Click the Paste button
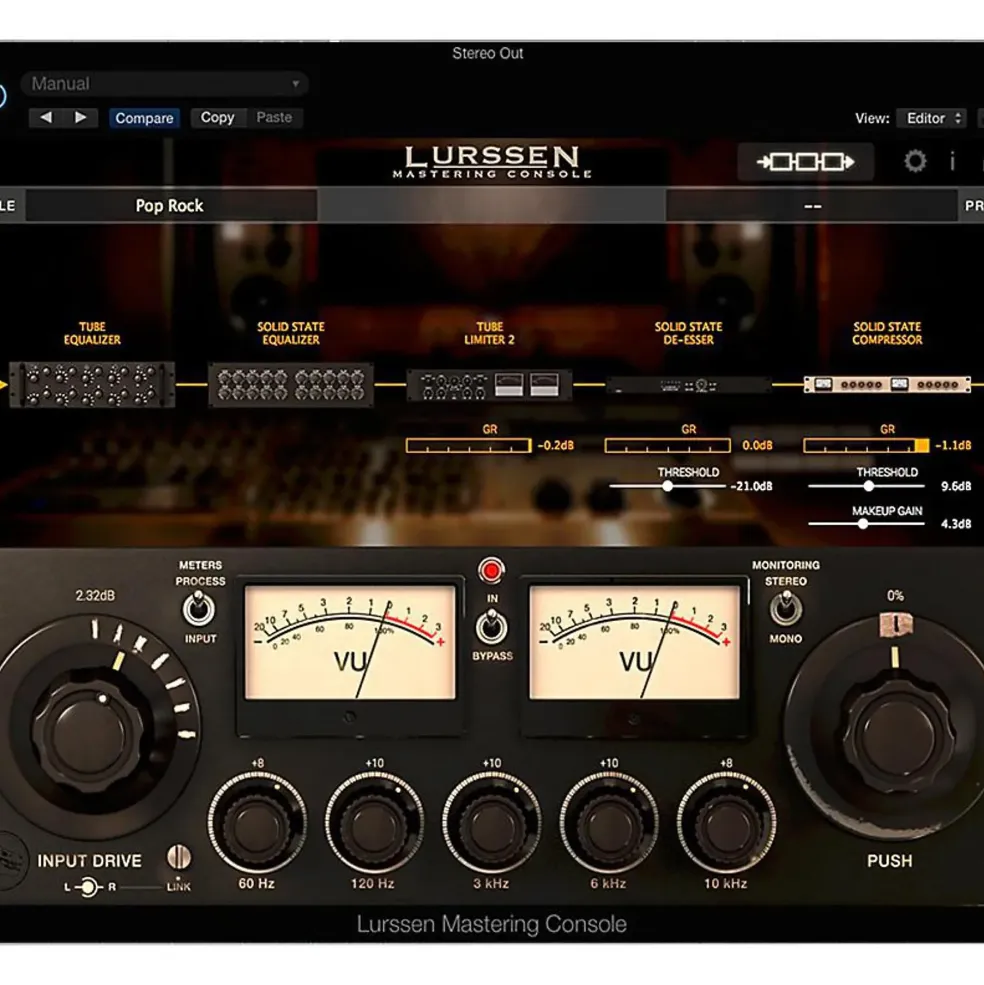Viewport: 984px width, 985px height. [274, 117]
